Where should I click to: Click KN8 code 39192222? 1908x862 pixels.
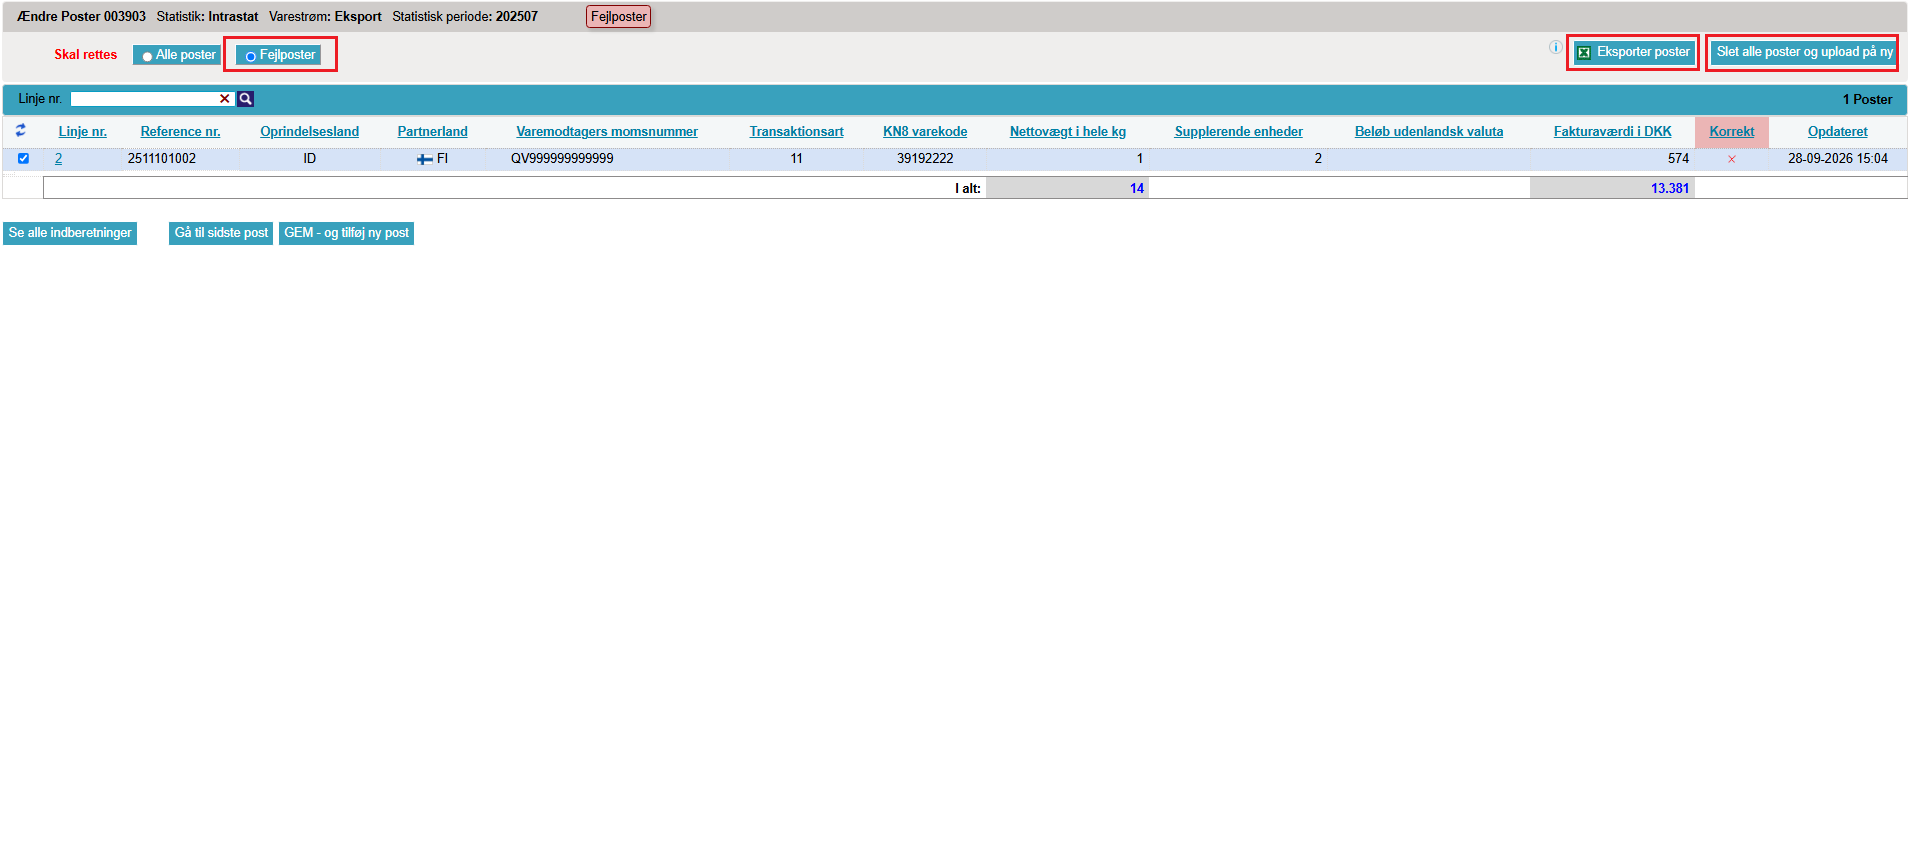point(925,159)
